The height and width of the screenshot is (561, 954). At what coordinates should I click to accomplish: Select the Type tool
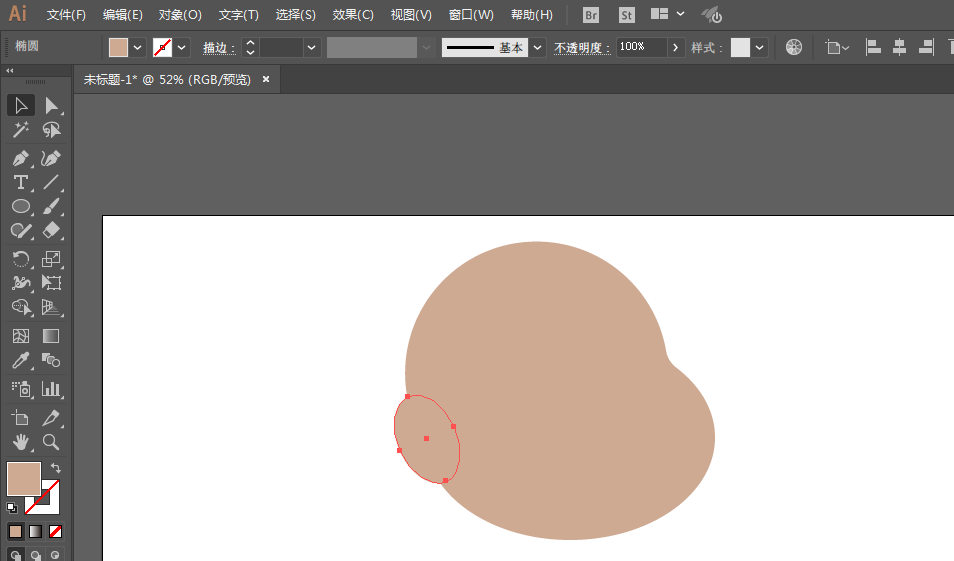tap(20, 182)
